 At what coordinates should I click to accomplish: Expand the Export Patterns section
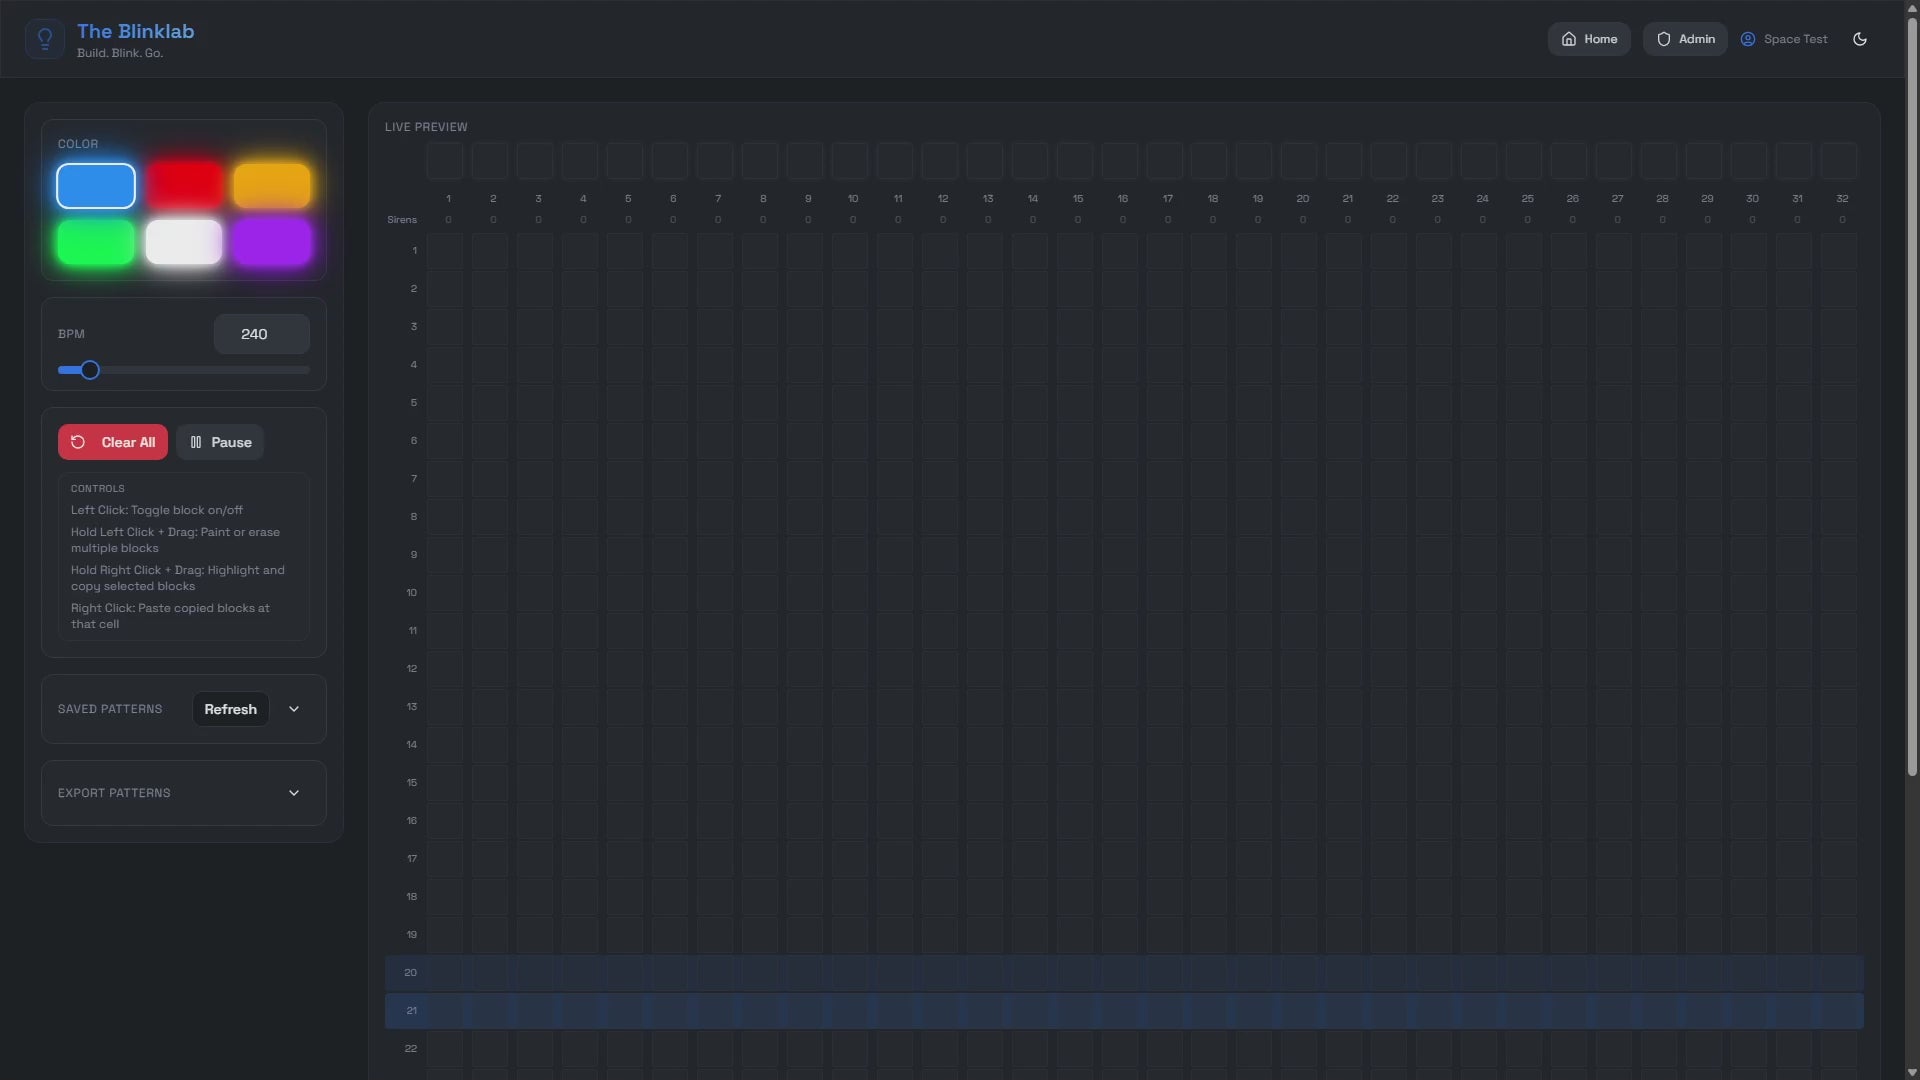tap(294, 793)
